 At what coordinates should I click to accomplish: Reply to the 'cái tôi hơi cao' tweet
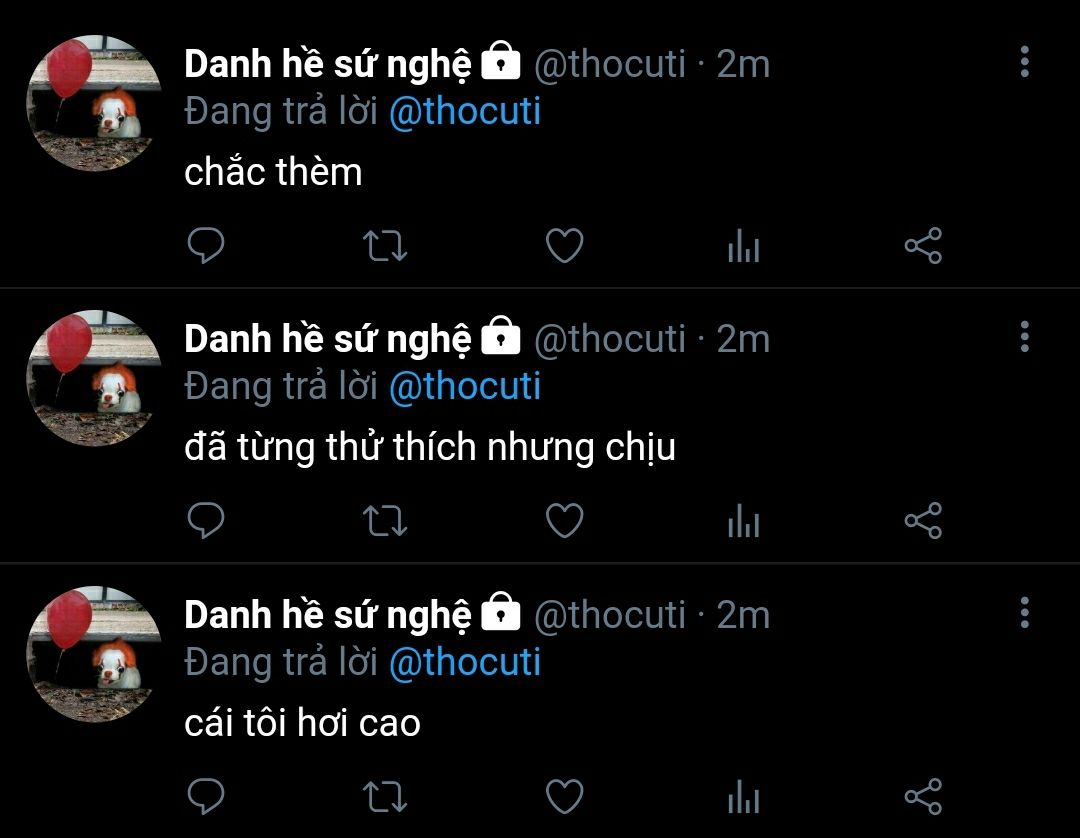click(206, 796)
